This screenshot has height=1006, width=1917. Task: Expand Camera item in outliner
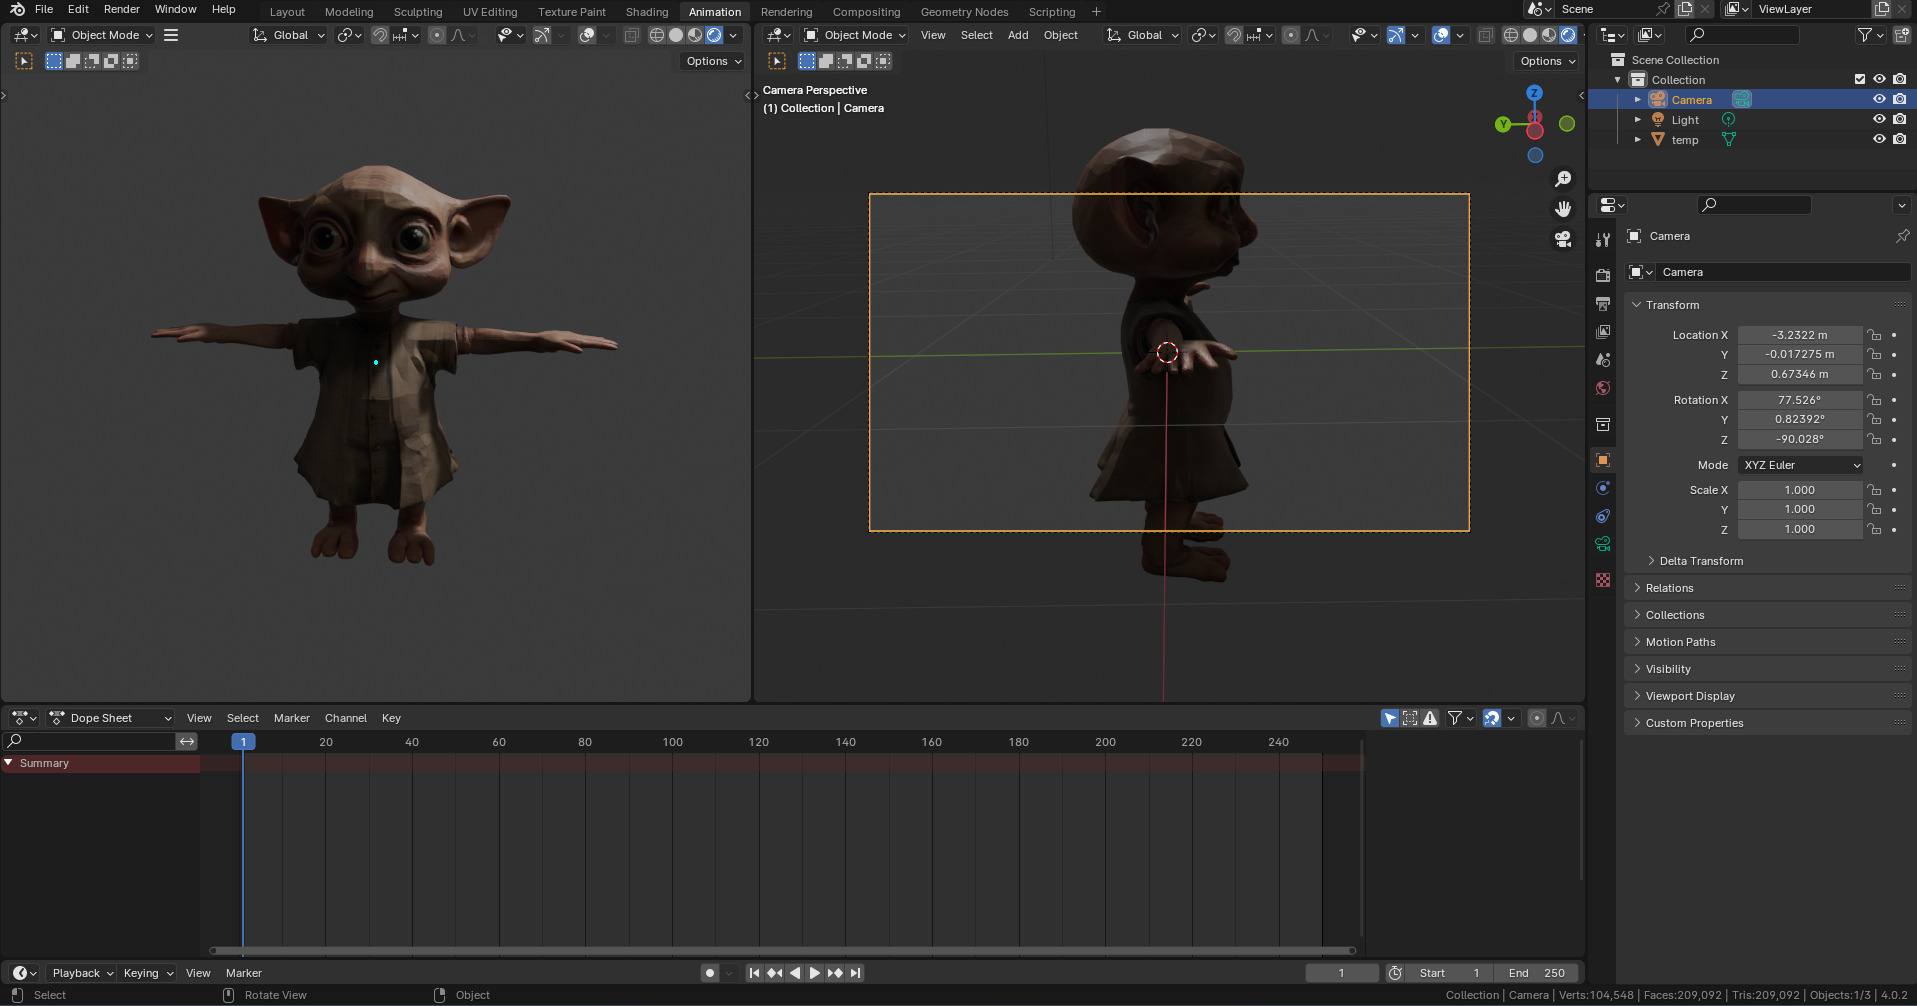point(1637,99)
